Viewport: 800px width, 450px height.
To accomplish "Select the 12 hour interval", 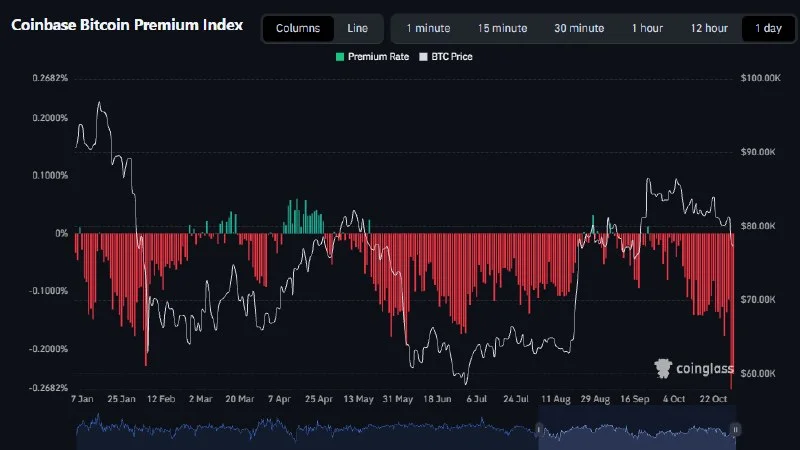I will tap(709, 29).
